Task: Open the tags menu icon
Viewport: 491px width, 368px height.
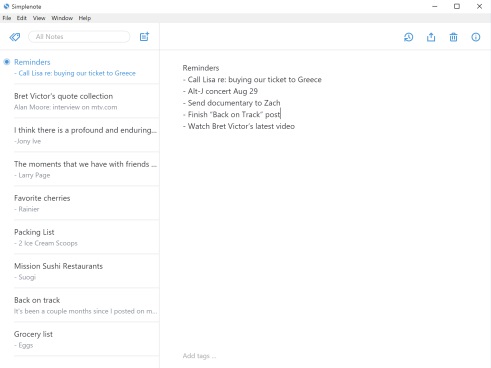Action: [x=15, y=37]
